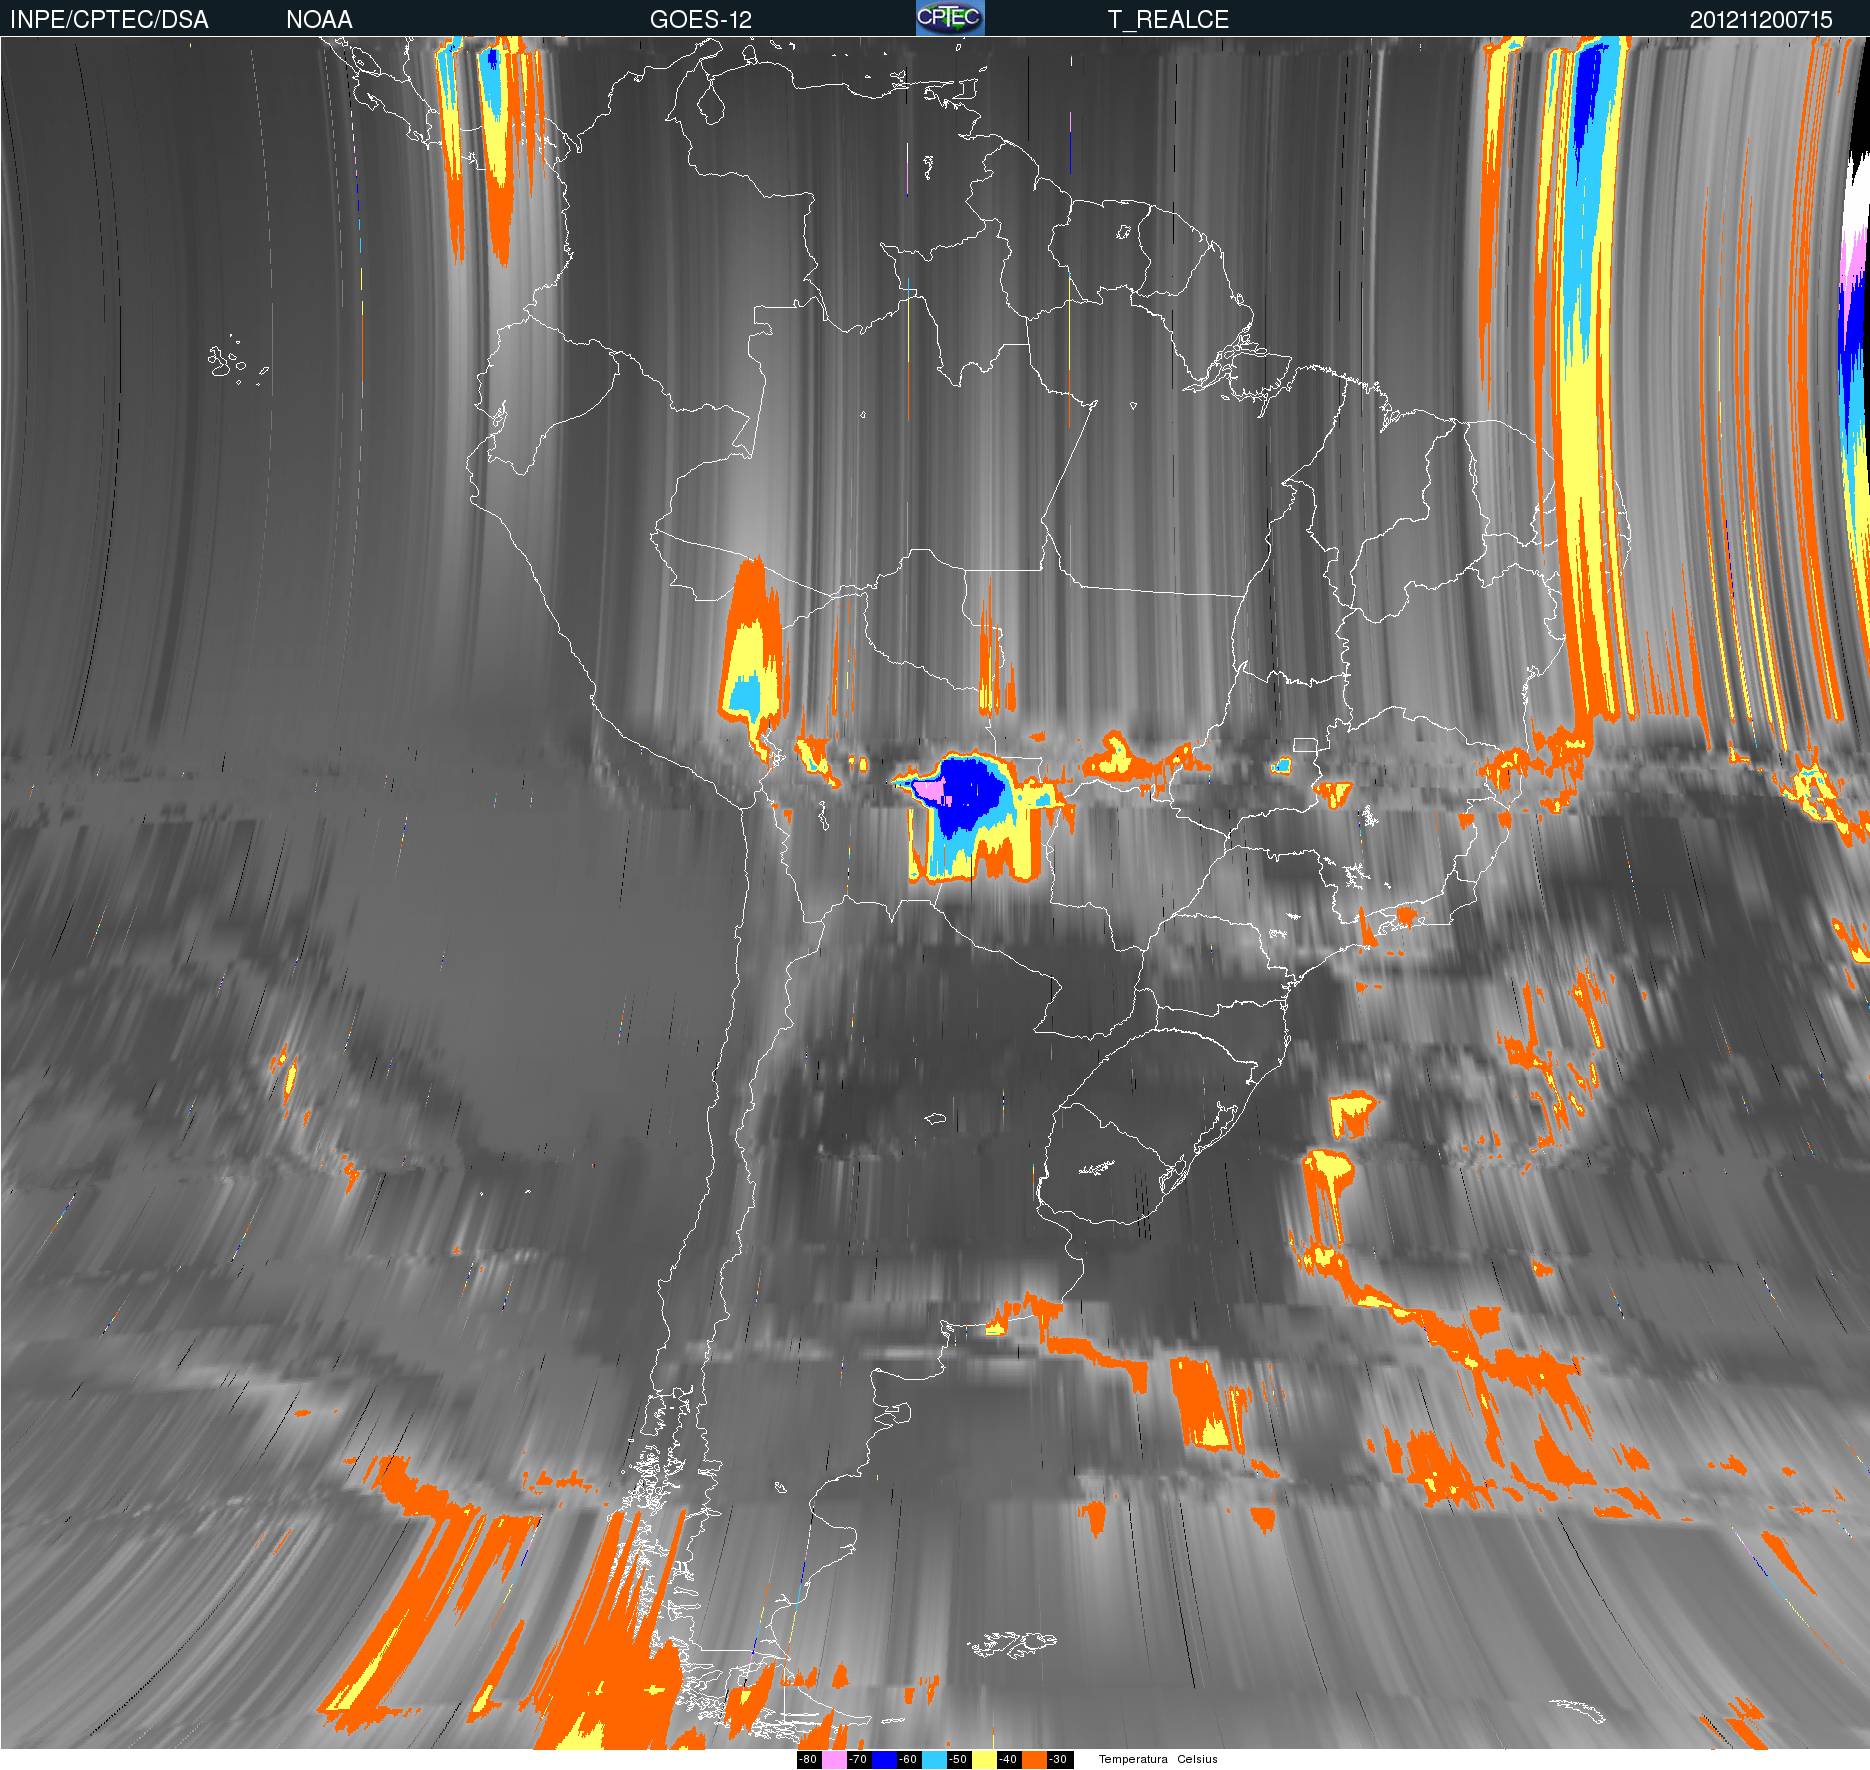
Task: Click the -60 legend value
Action: [x=908, y=1759]
